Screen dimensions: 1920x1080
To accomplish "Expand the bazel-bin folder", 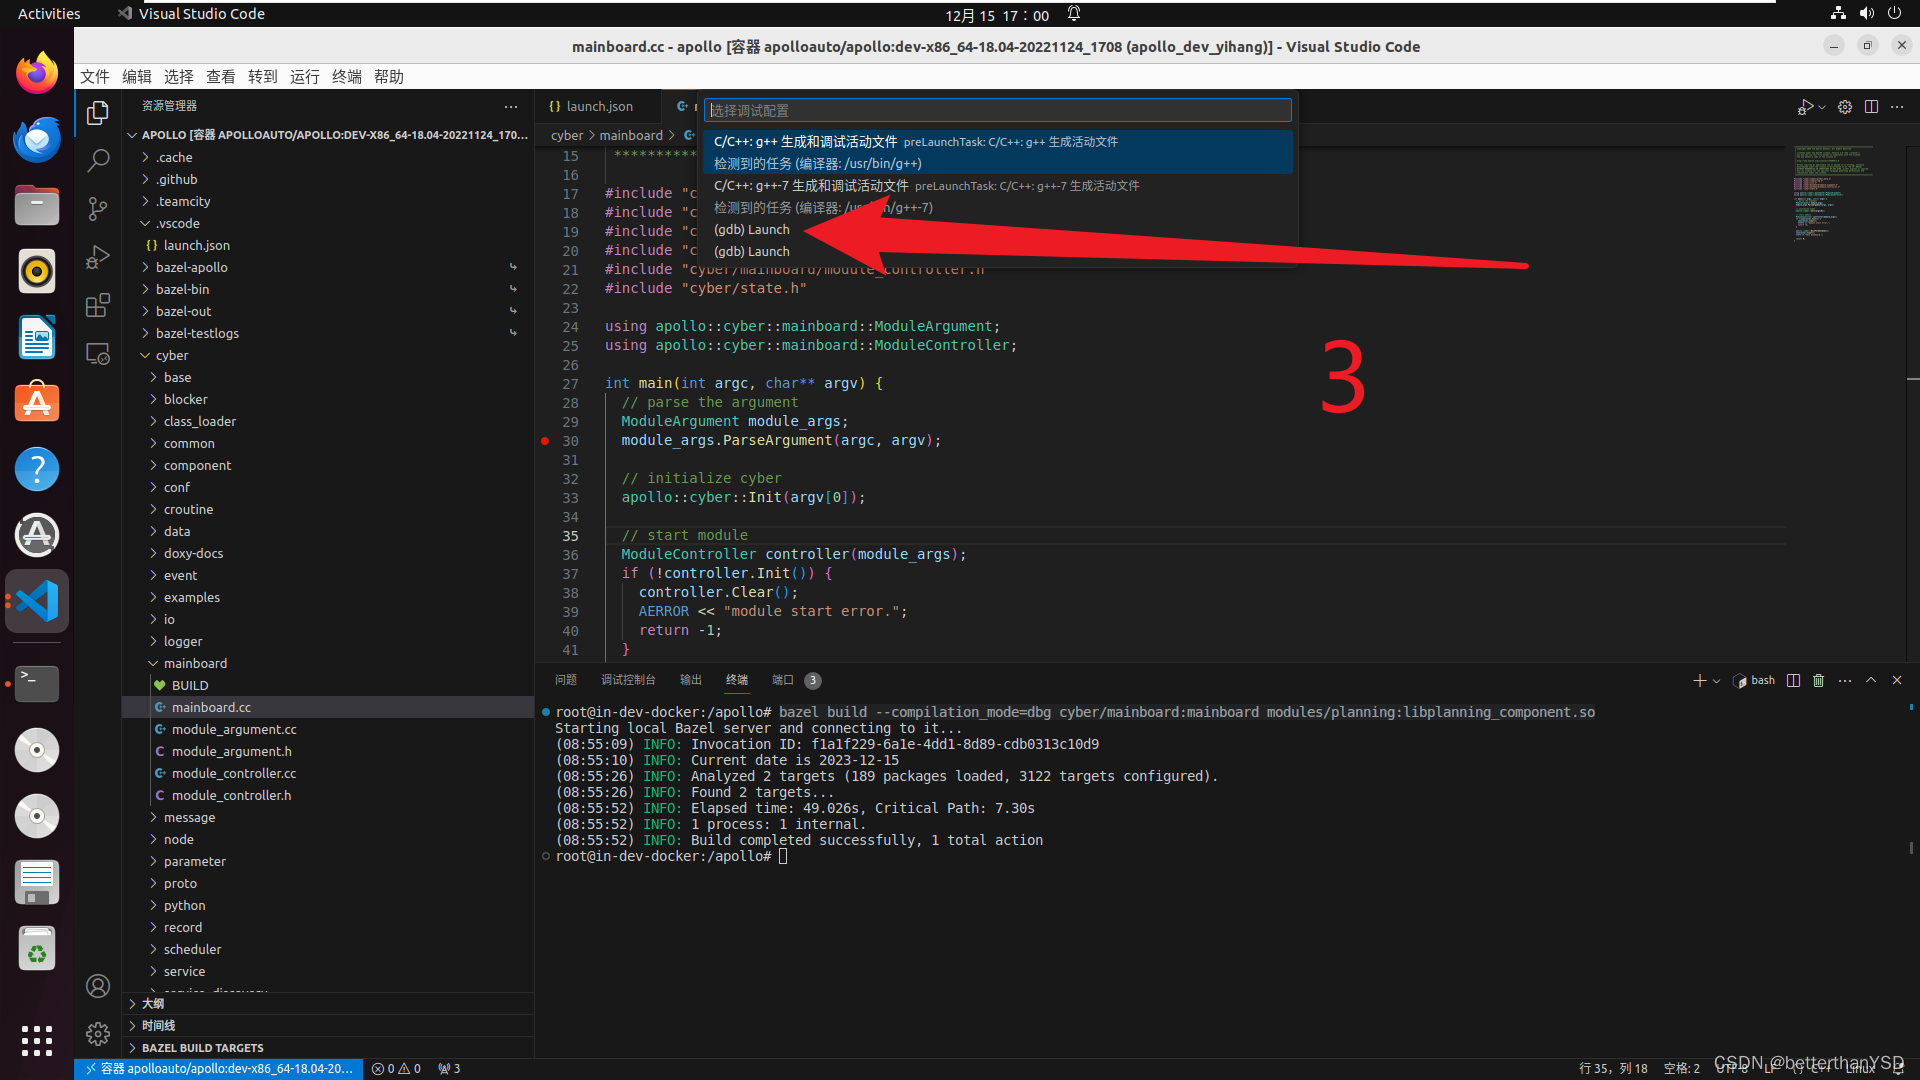I will 182,290.
